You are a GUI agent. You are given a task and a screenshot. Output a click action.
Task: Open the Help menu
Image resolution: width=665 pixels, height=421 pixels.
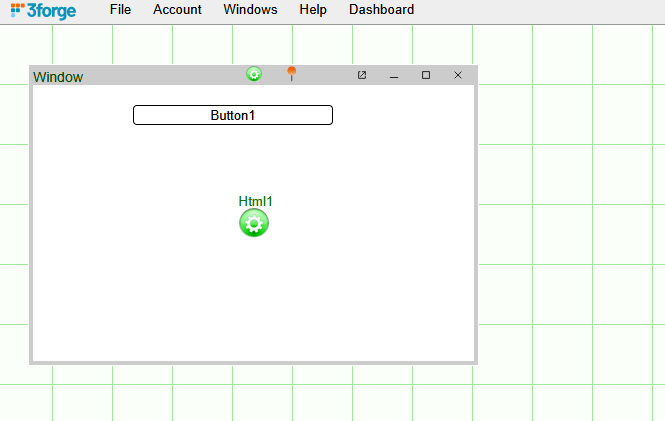coord(313,10)
